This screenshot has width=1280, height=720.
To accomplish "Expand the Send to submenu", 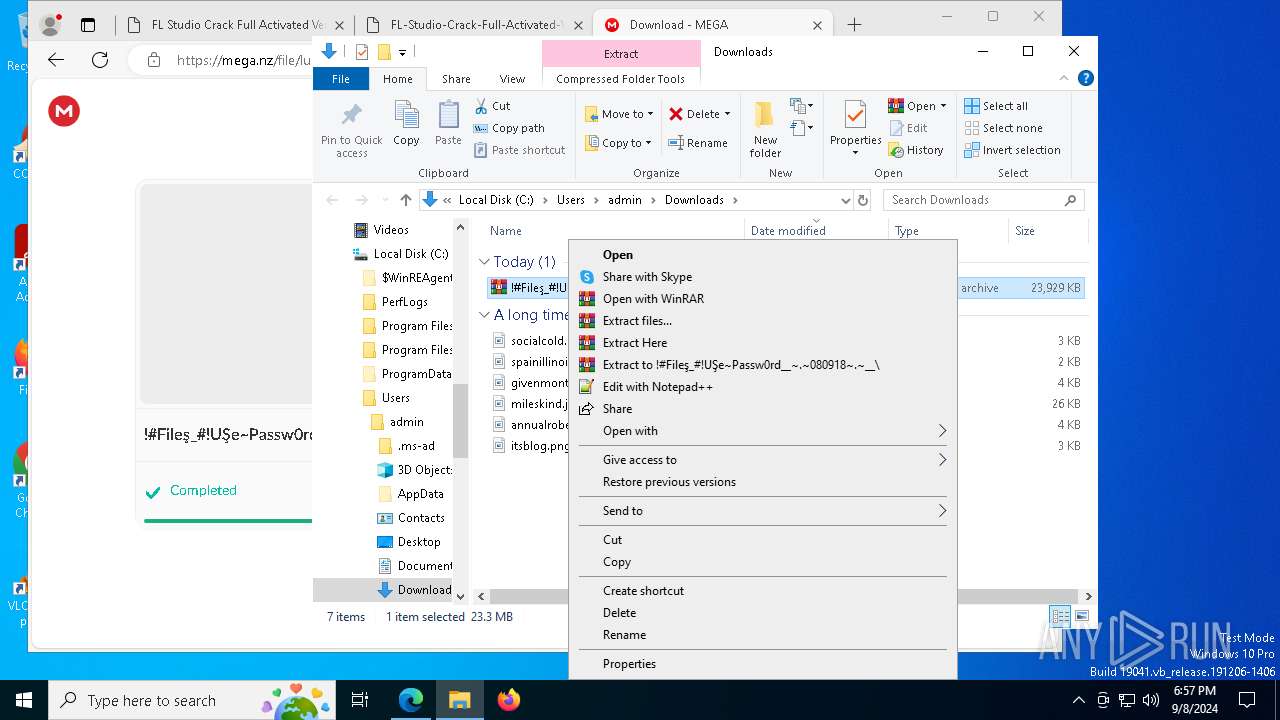I will [x=762, y=511].
